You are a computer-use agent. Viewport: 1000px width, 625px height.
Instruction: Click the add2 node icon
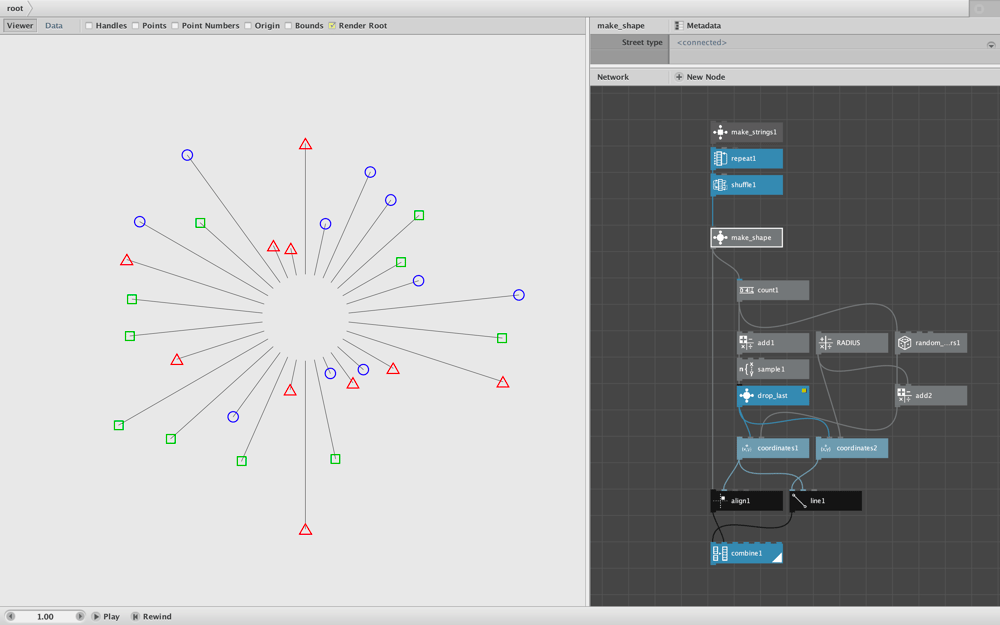click(x=904, y=395)
